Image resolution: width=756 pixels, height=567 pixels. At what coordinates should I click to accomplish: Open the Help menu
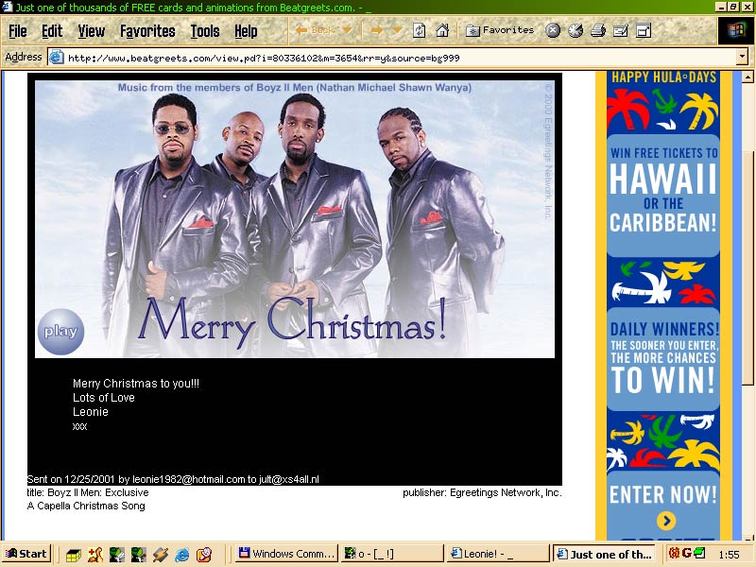[x=246, y=31]
